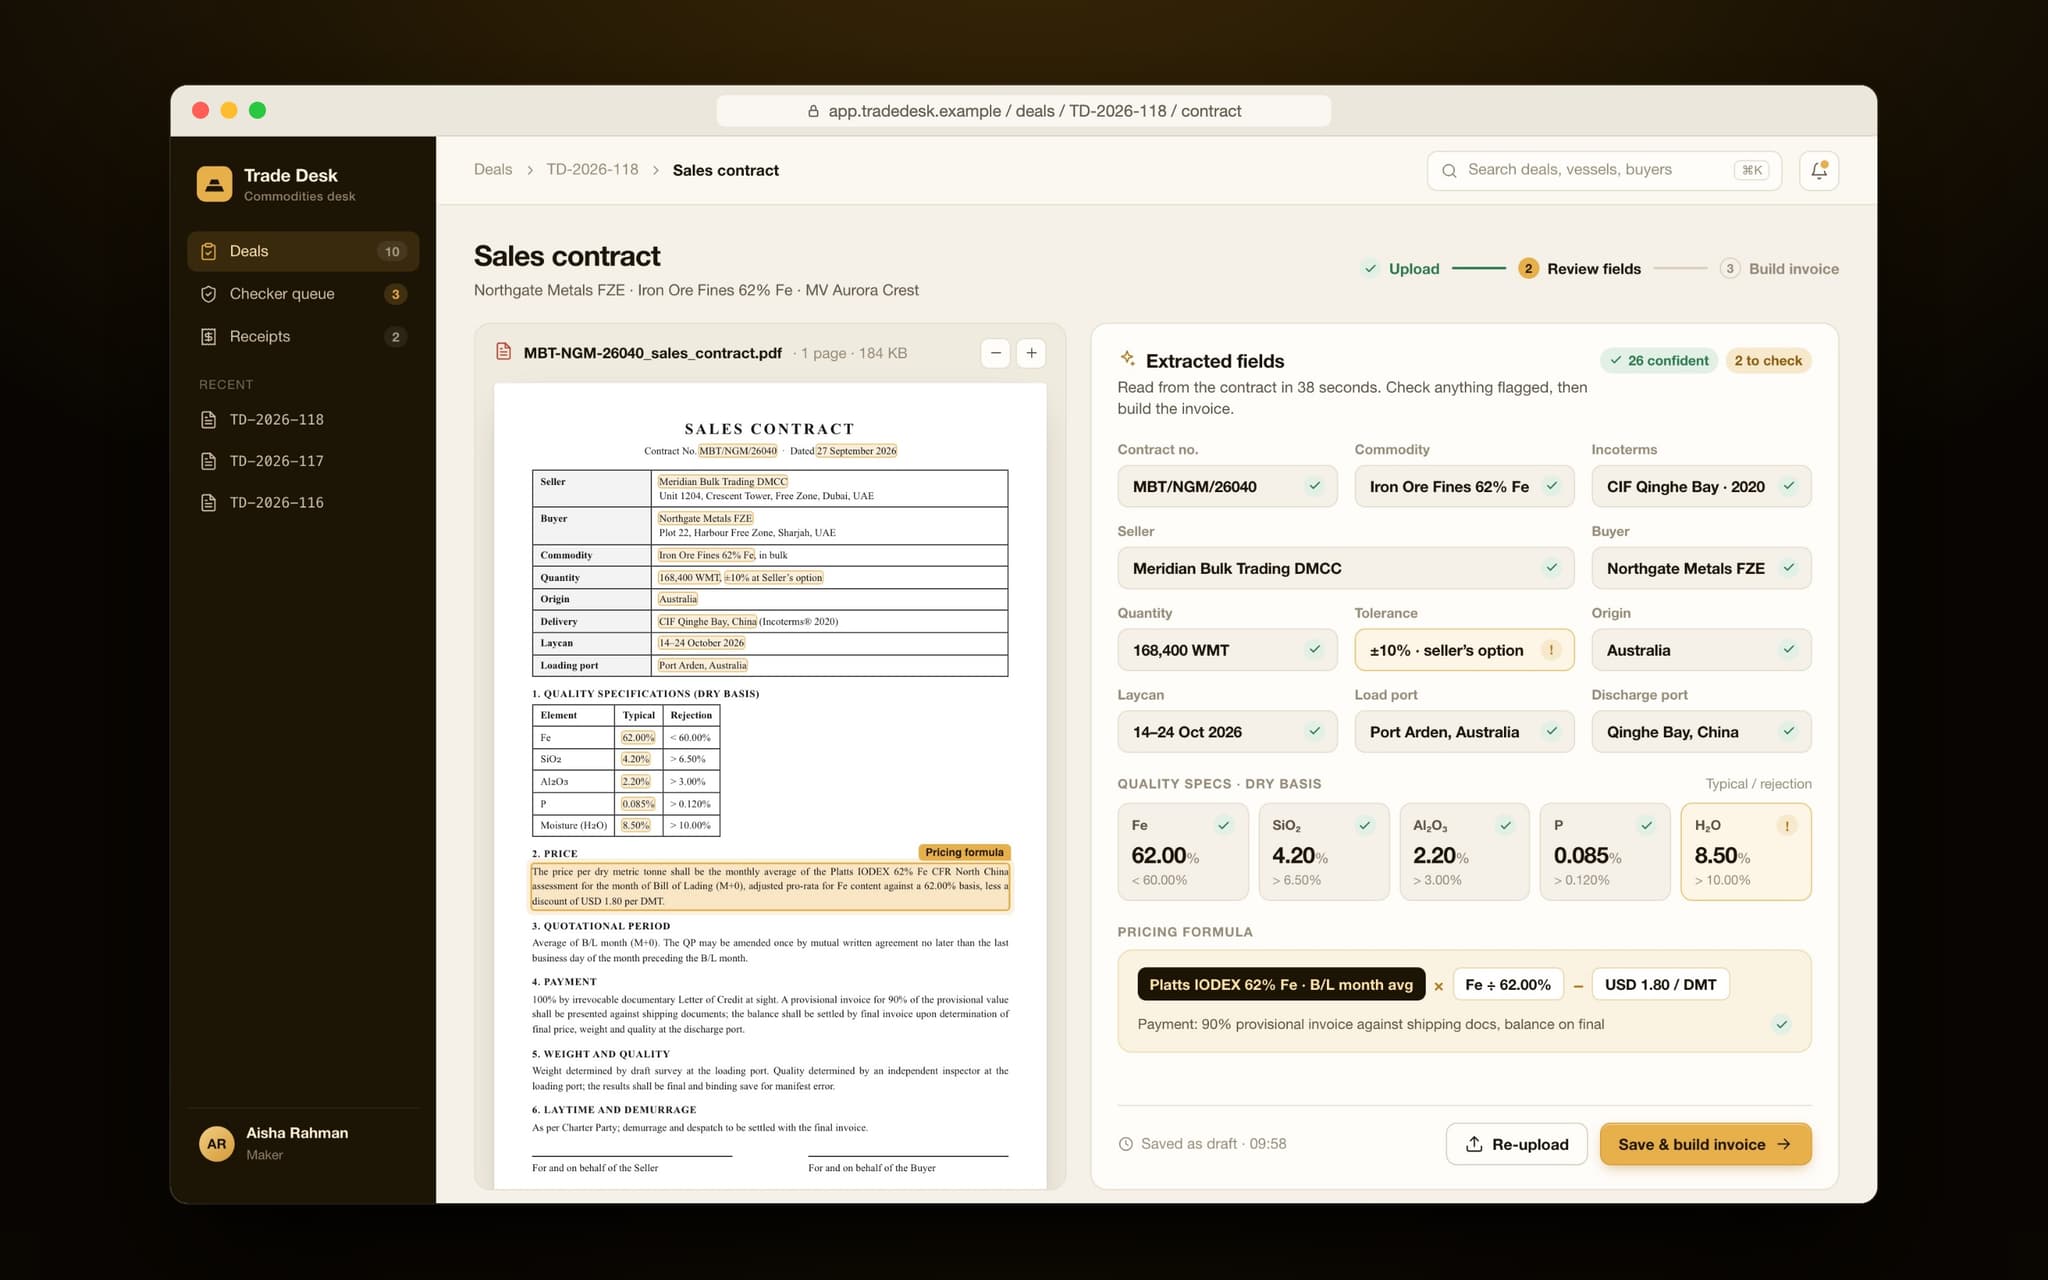
Task: Click the Checker queue shield icon
Action: pyautogui.click(x=208, y=294)
